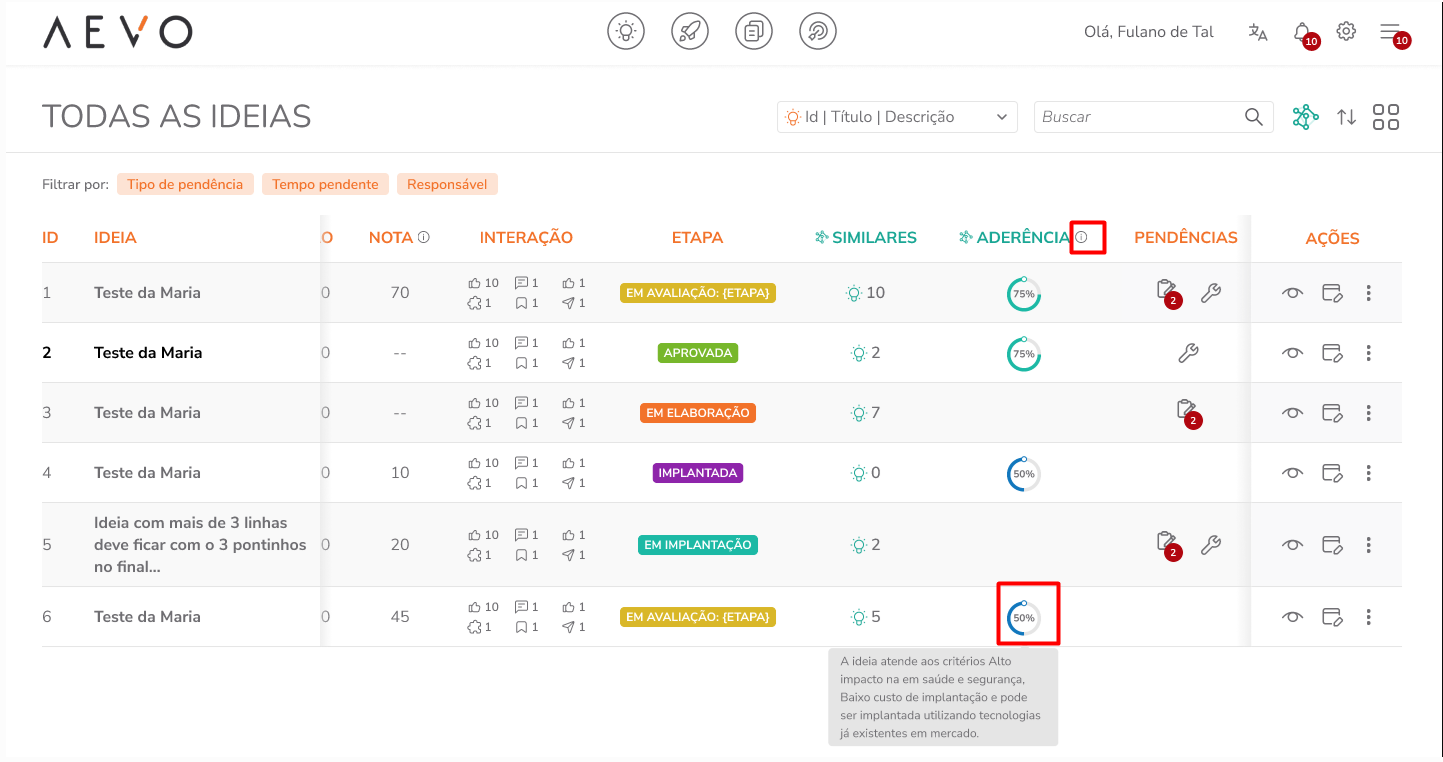View idea 3 with eye icon
1443x762 pixels.
click(1292, 413)
